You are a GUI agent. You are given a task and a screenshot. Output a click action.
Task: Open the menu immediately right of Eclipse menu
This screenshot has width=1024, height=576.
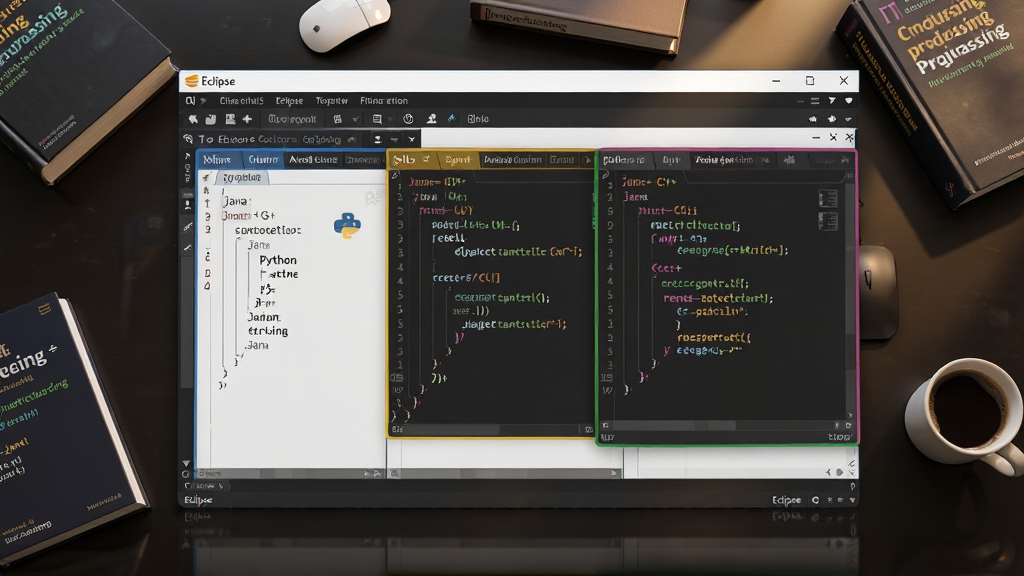coord(332,101)
